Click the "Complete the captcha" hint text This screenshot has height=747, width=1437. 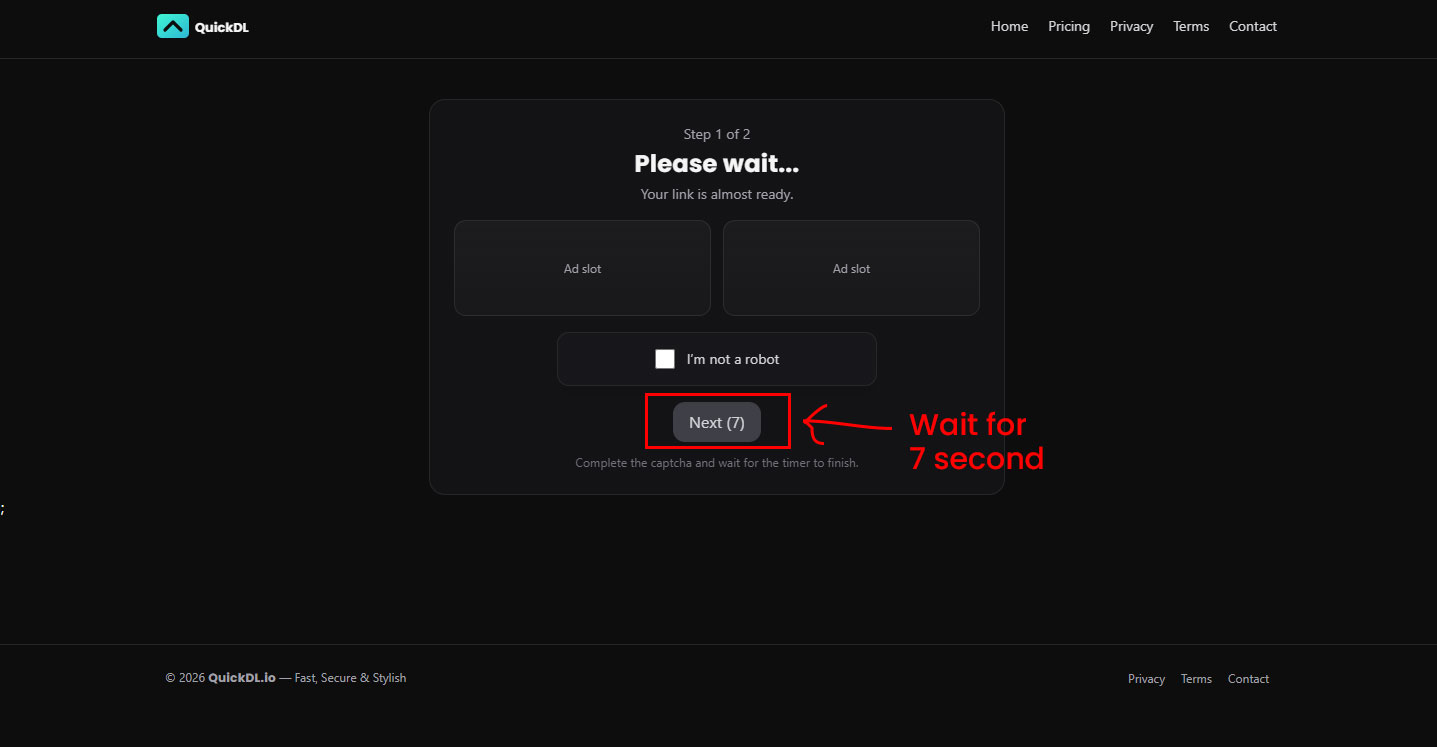(716, 463)
